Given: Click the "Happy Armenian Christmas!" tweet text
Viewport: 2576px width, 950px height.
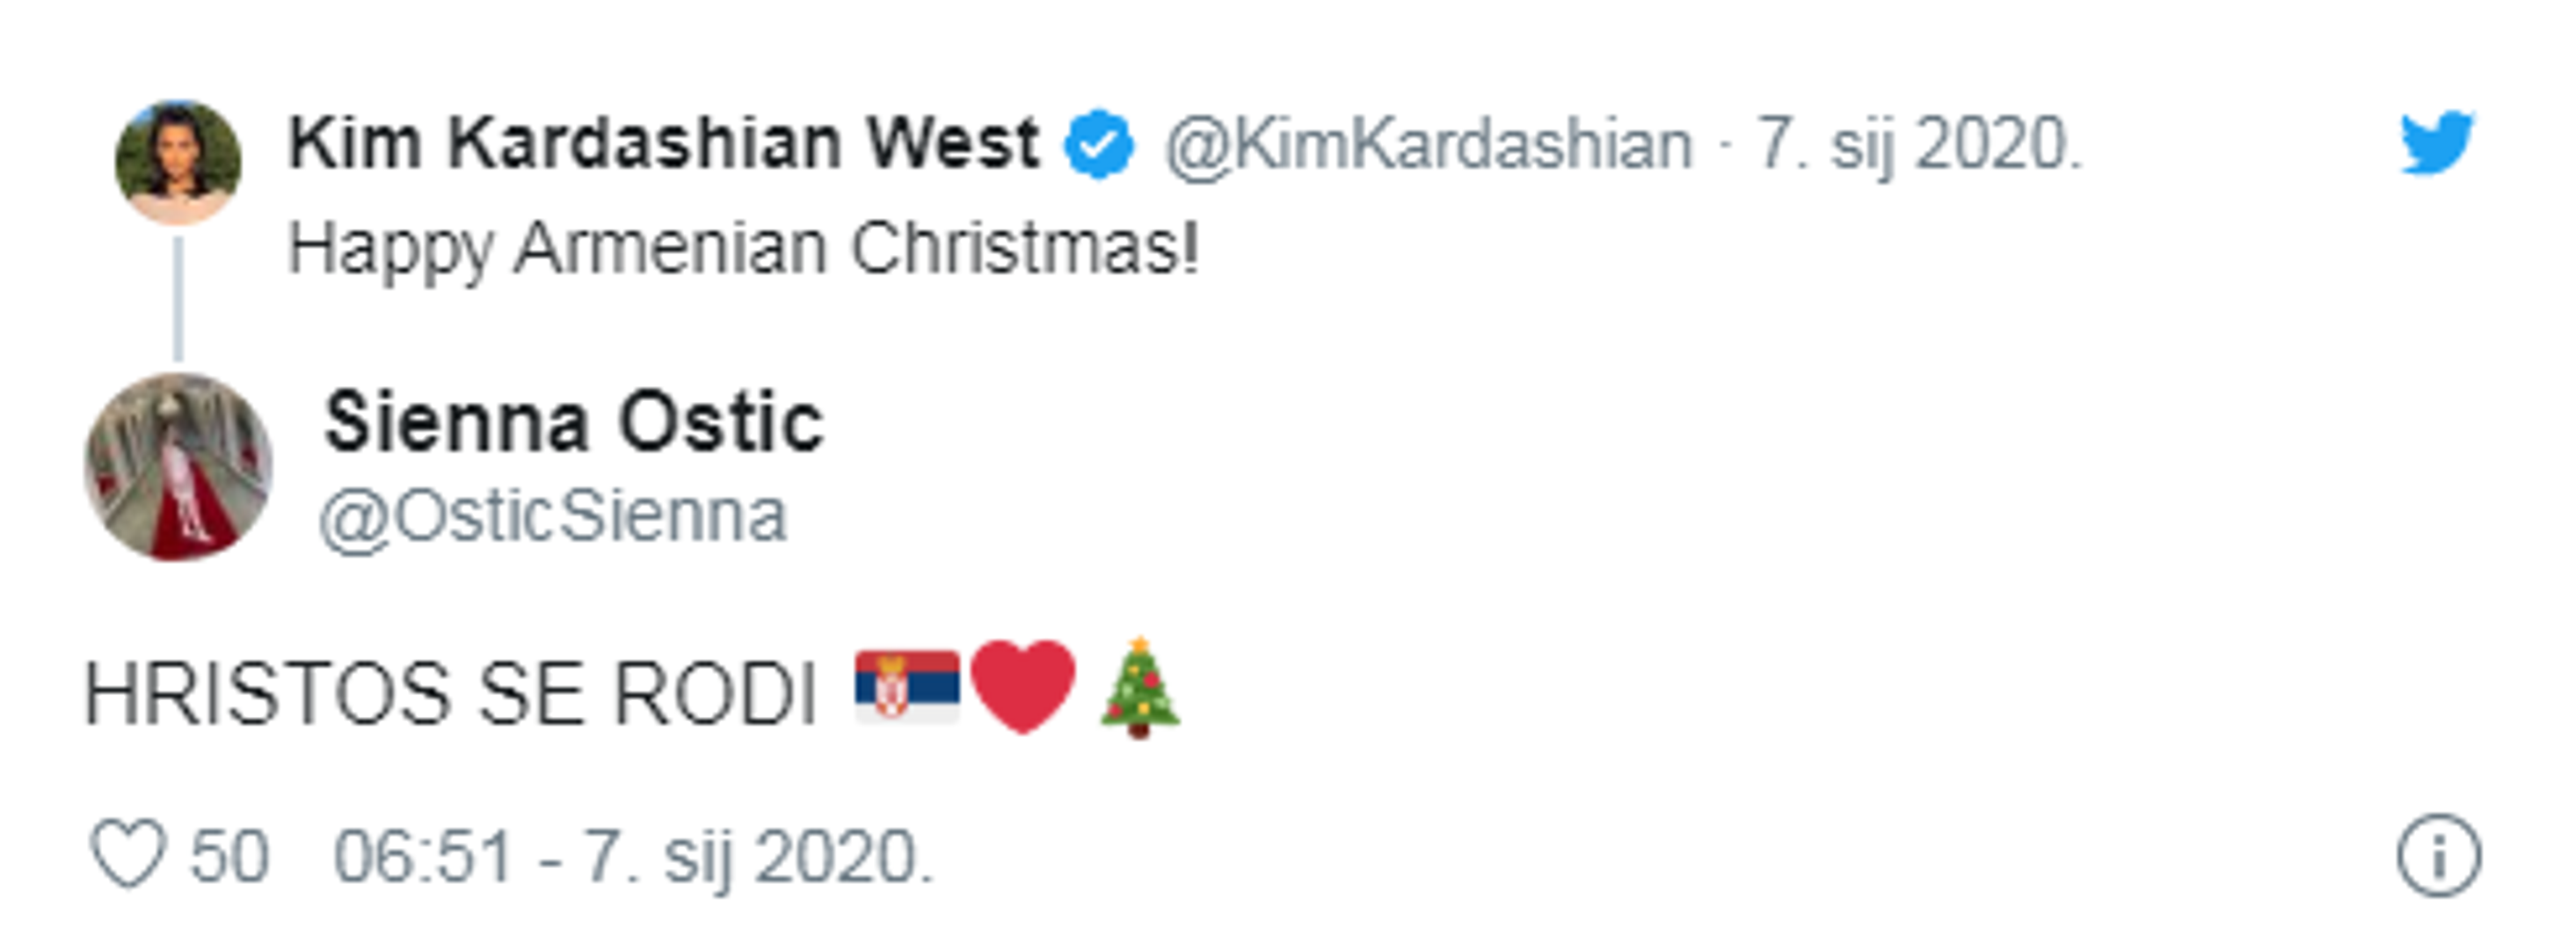Looking at the screenshot, I should click(742, 248).
